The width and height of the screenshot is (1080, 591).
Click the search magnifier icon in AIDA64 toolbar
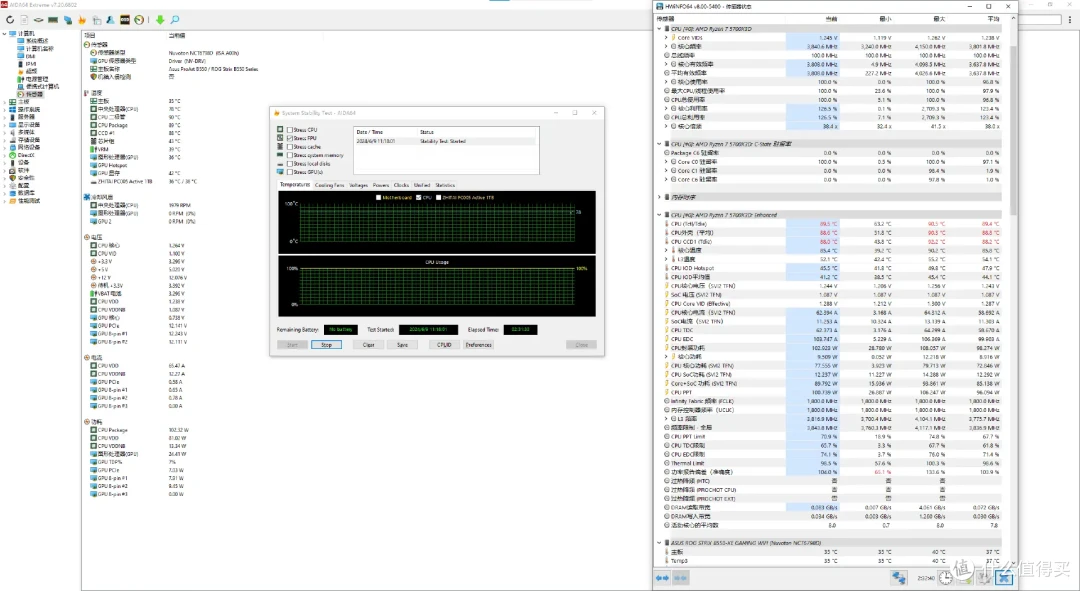pyautogui.click(x=174, y=19)
